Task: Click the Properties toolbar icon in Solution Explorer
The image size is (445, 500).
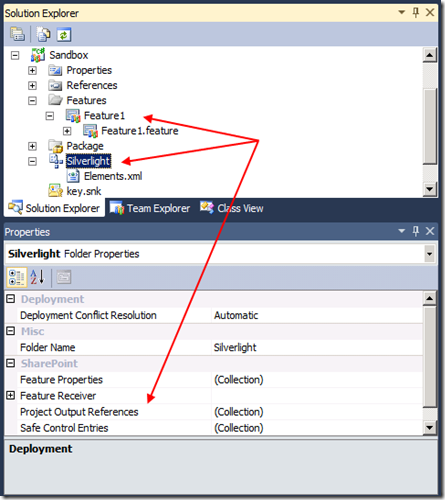Action: pos(17,34)
